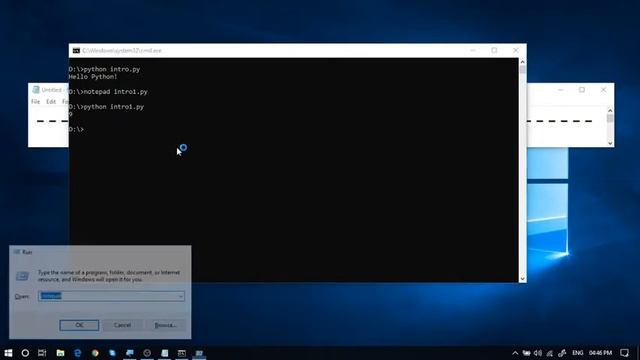
Task: Expand the Open dropdown in Run
Action: (180, 296)
